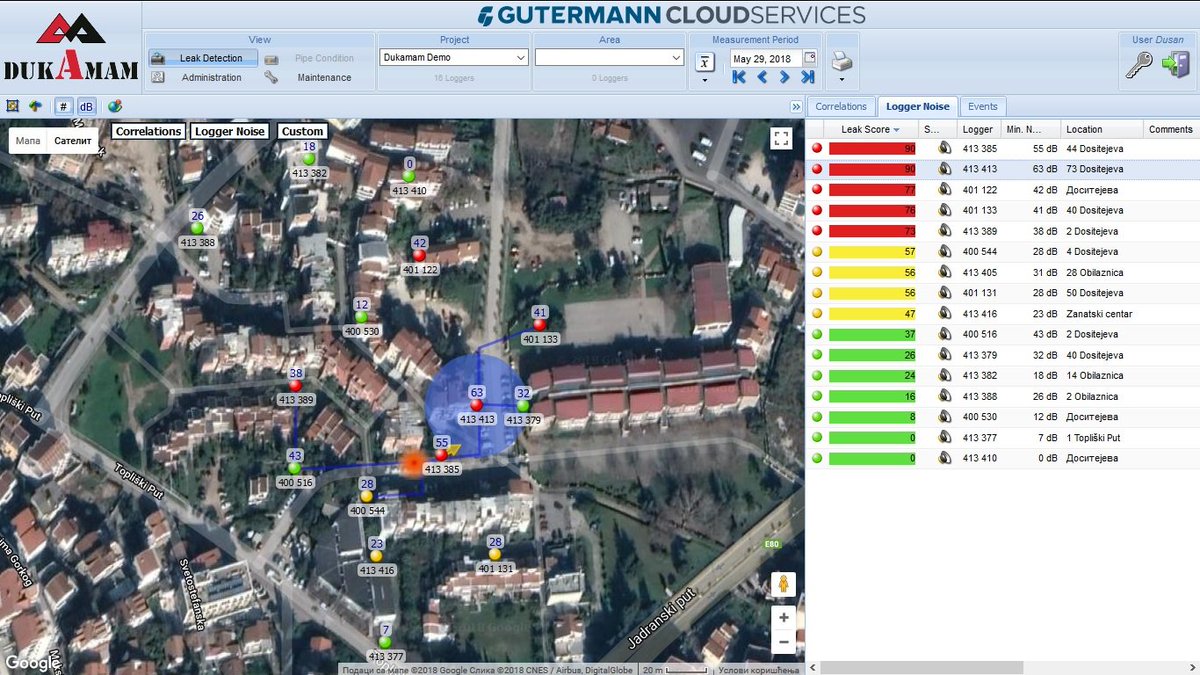The width and height of the screenshot is (1200, 675).
Task: Click green logger marker 413 379 on map
Action: click(x=523, y=405)
